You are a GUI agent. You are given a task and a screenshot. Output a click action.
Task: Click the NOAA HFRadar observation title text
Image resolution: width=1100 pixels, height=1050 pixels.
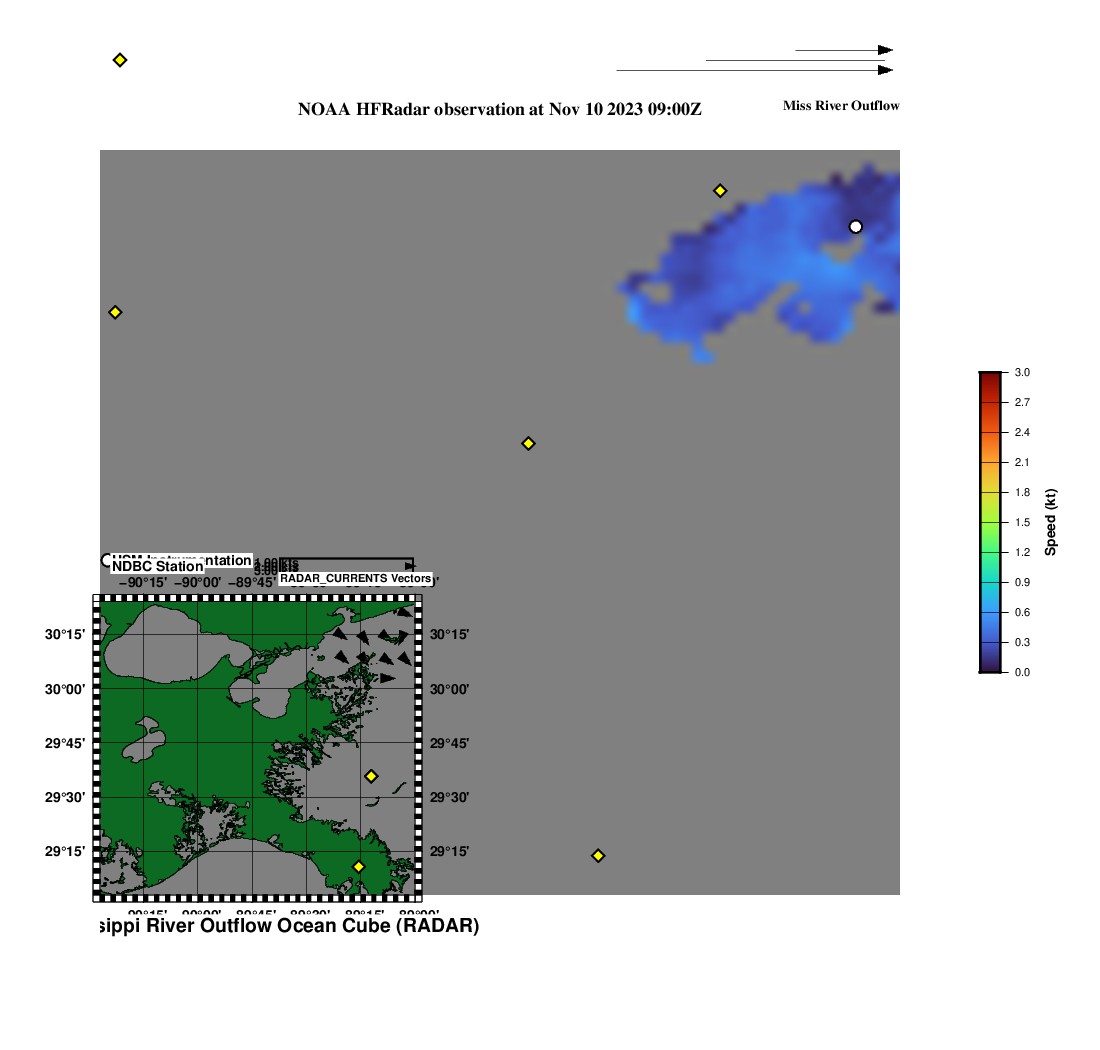(x=500, y=109)
